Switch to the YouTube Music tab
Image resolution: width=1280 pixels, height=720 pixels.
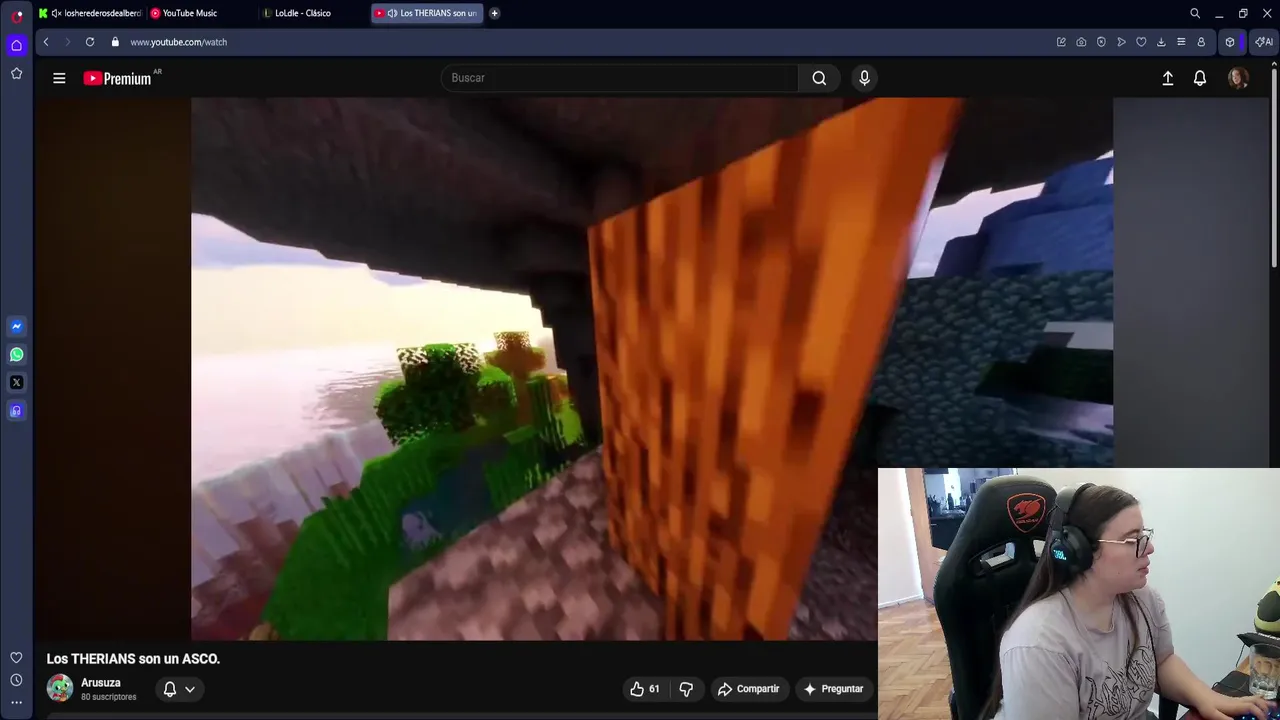[x=190, y=13]
